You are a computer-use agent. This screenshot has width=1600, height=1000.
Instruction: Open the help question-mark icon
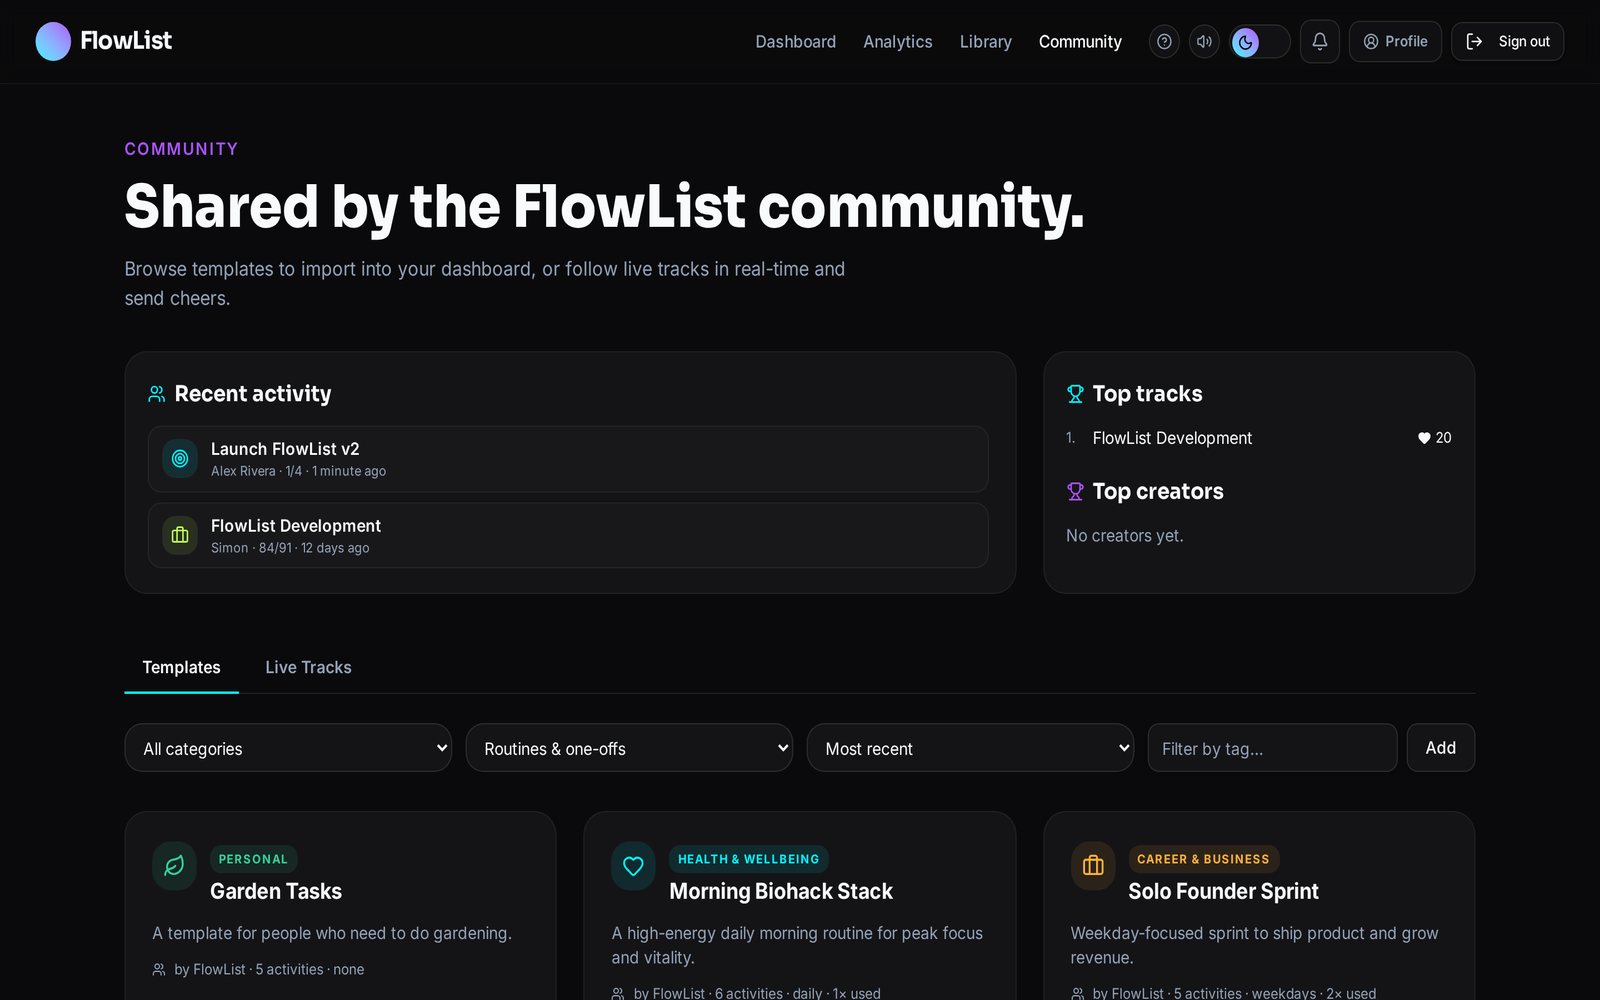(1164, 41)
